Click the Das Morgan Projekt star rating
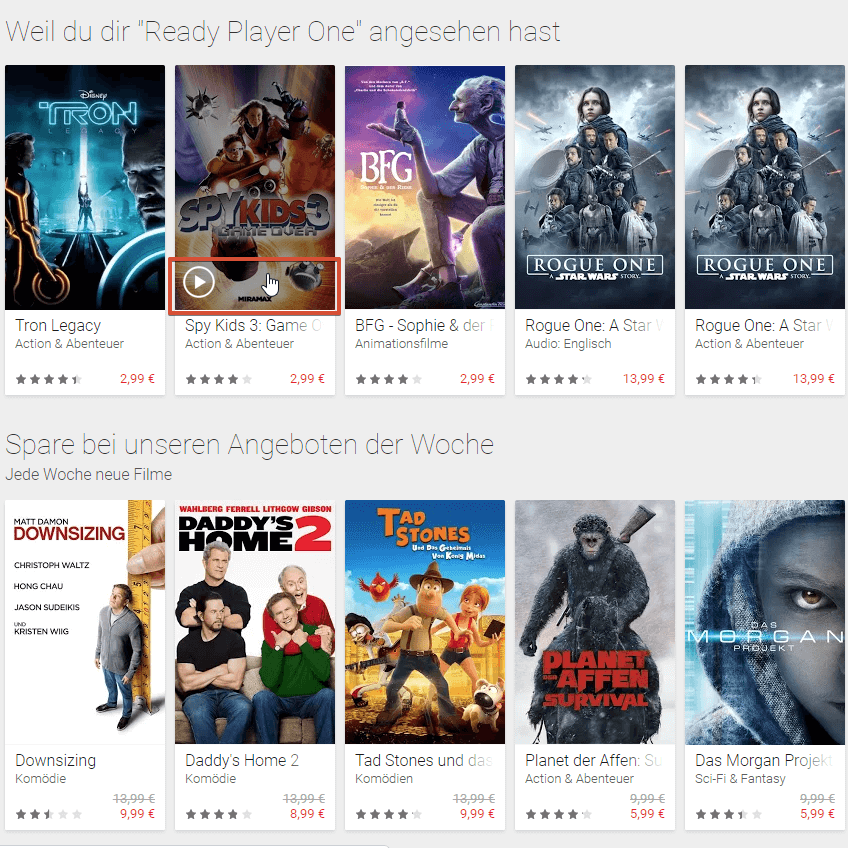 click(x=728, y=814)
